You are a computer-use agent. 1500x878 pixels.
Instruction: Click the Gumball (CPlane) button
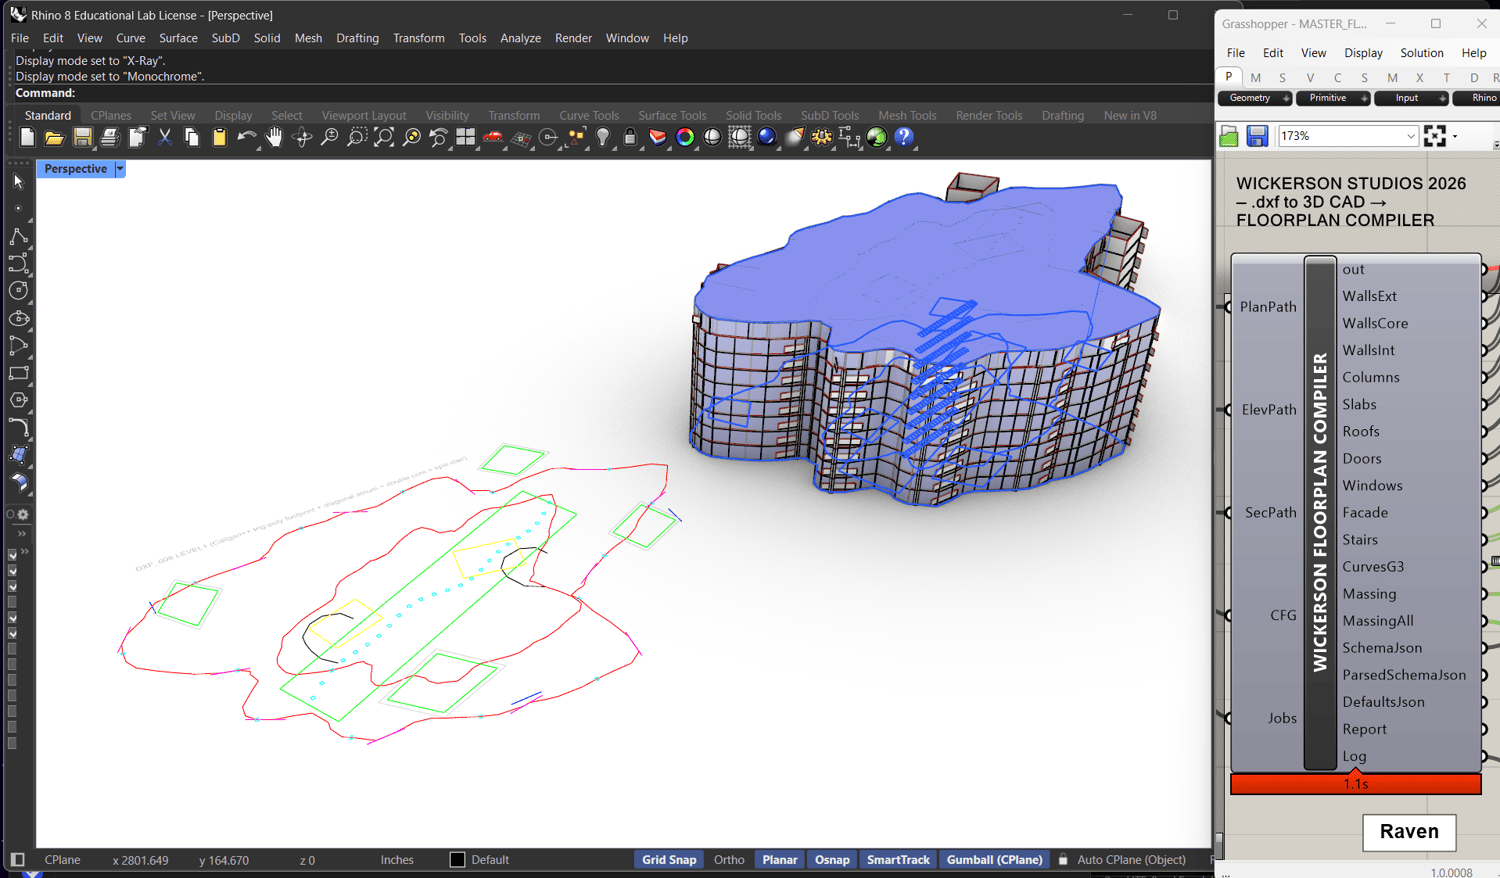click(x=994, y=860)
